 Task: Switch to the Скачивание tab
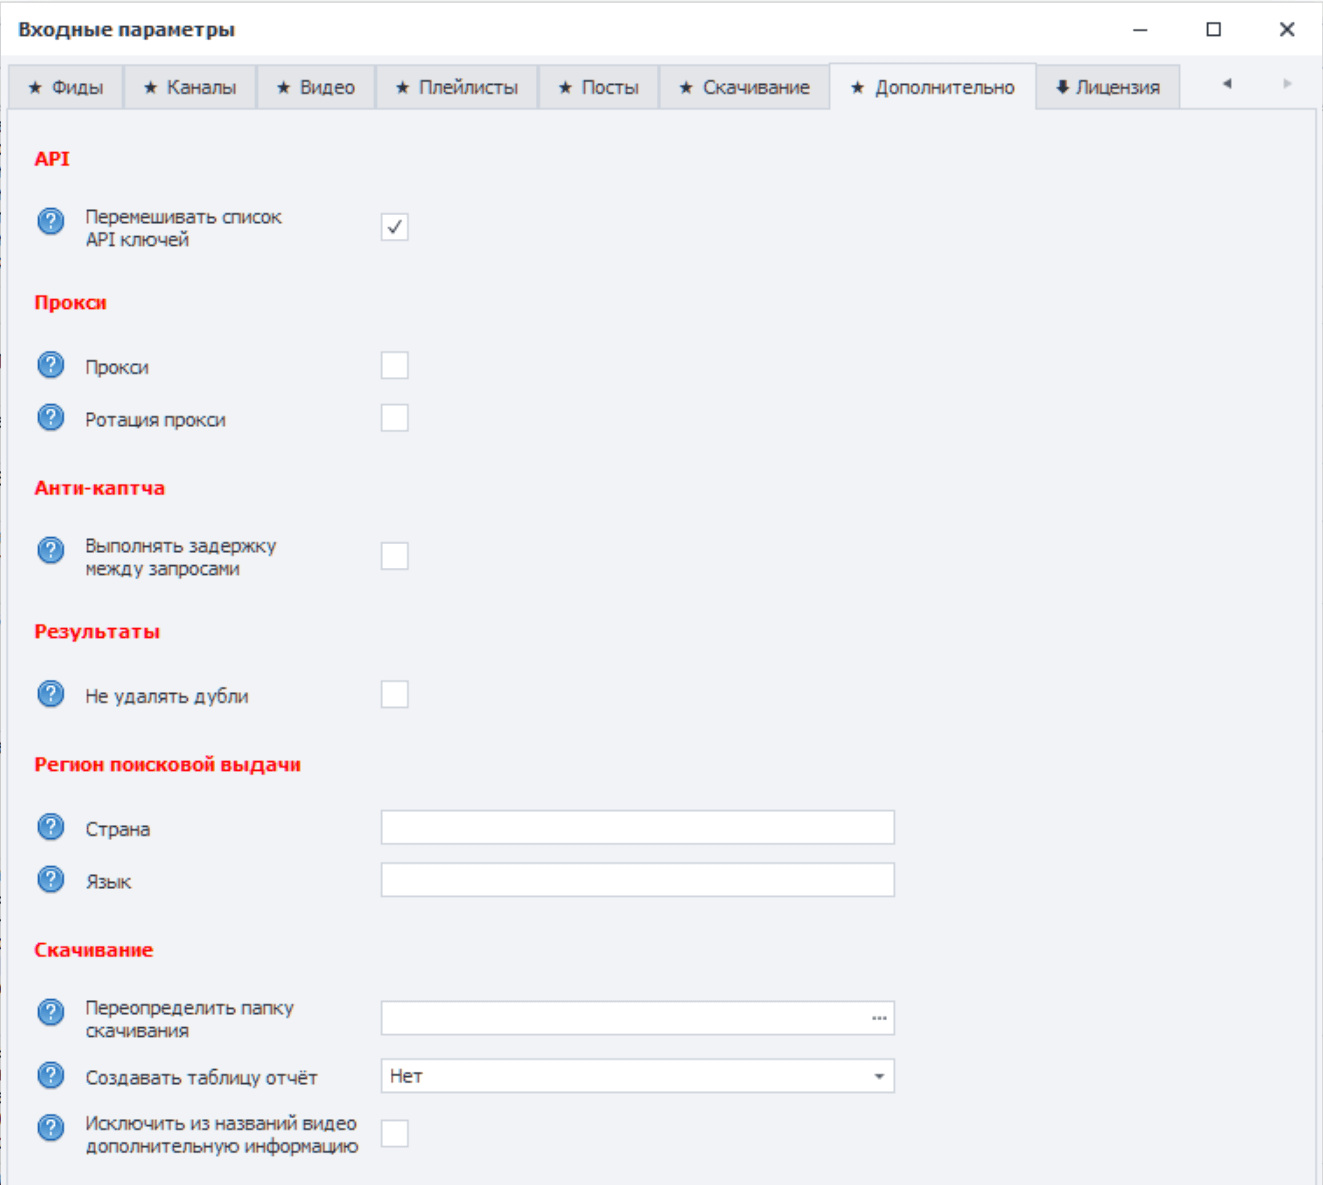click(744, 88)
